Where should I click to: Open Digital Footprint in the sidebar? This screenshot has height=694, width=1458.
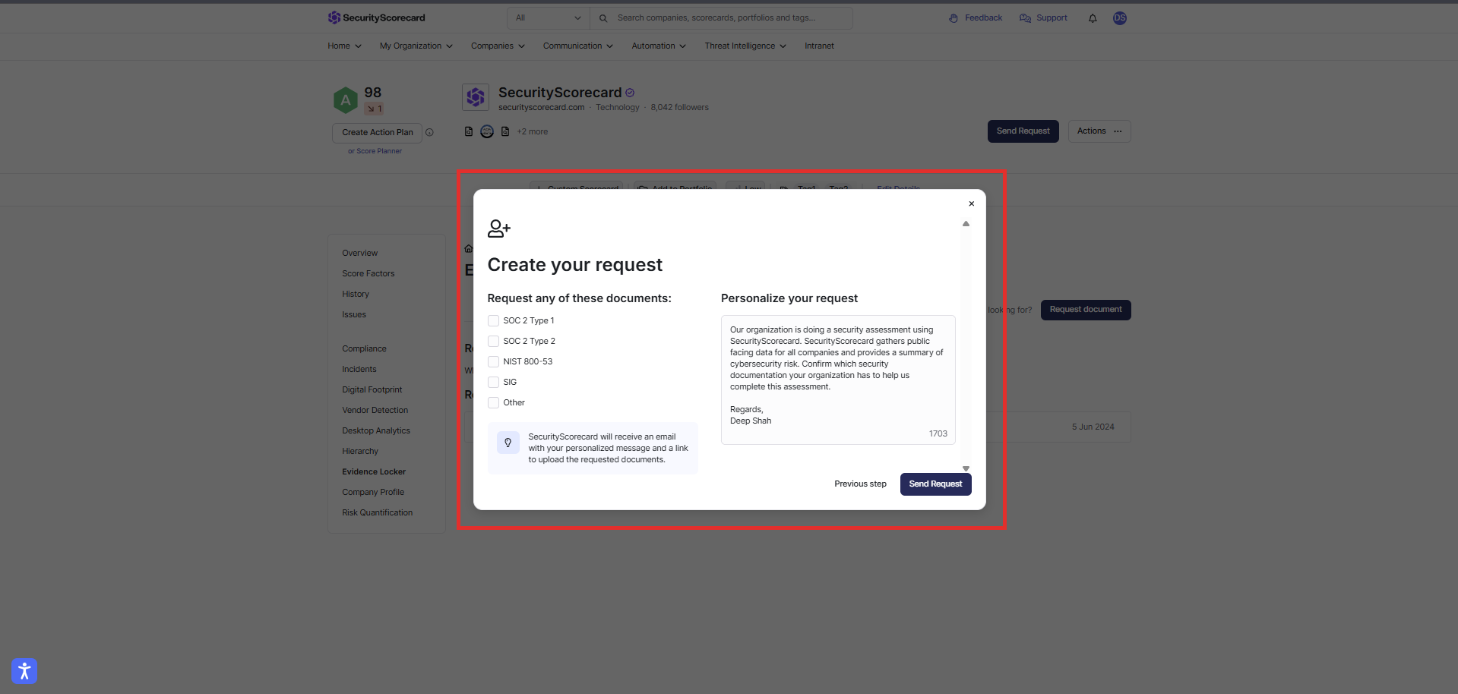[372, 390]
